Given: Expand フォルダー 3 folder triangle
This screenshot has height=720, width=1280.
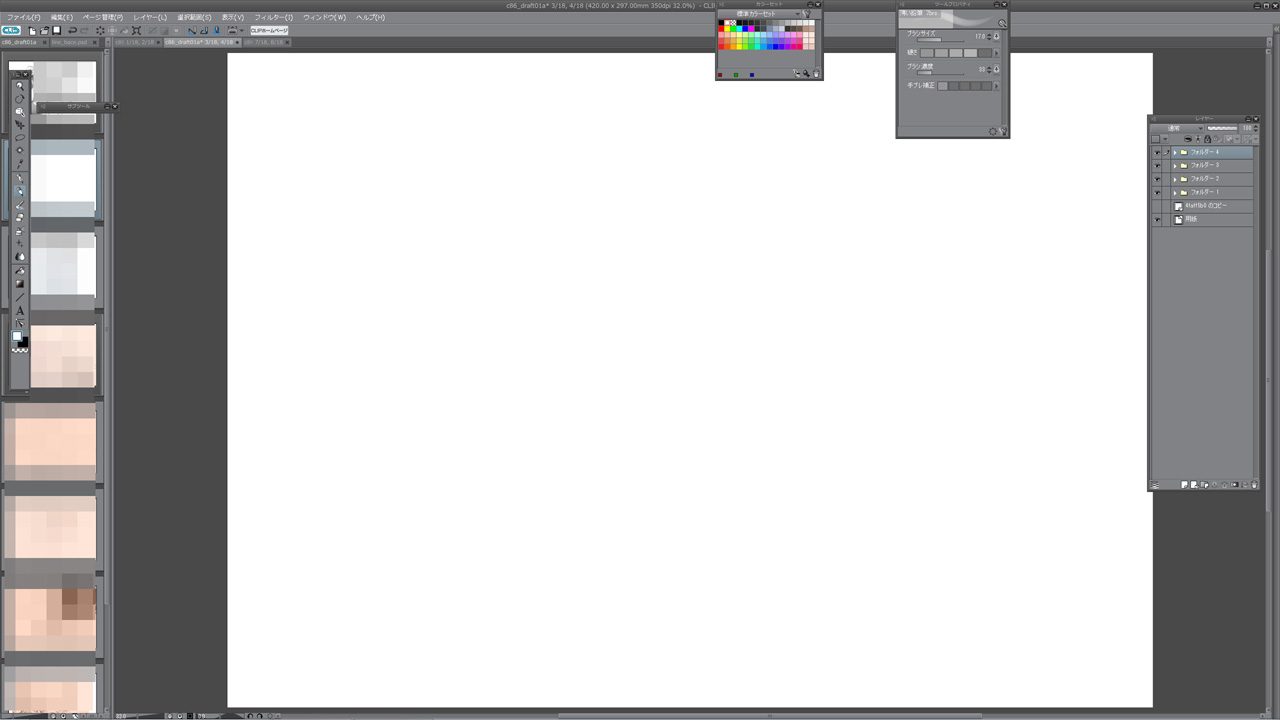Looking at the screenshot, I should [1175, 165].
